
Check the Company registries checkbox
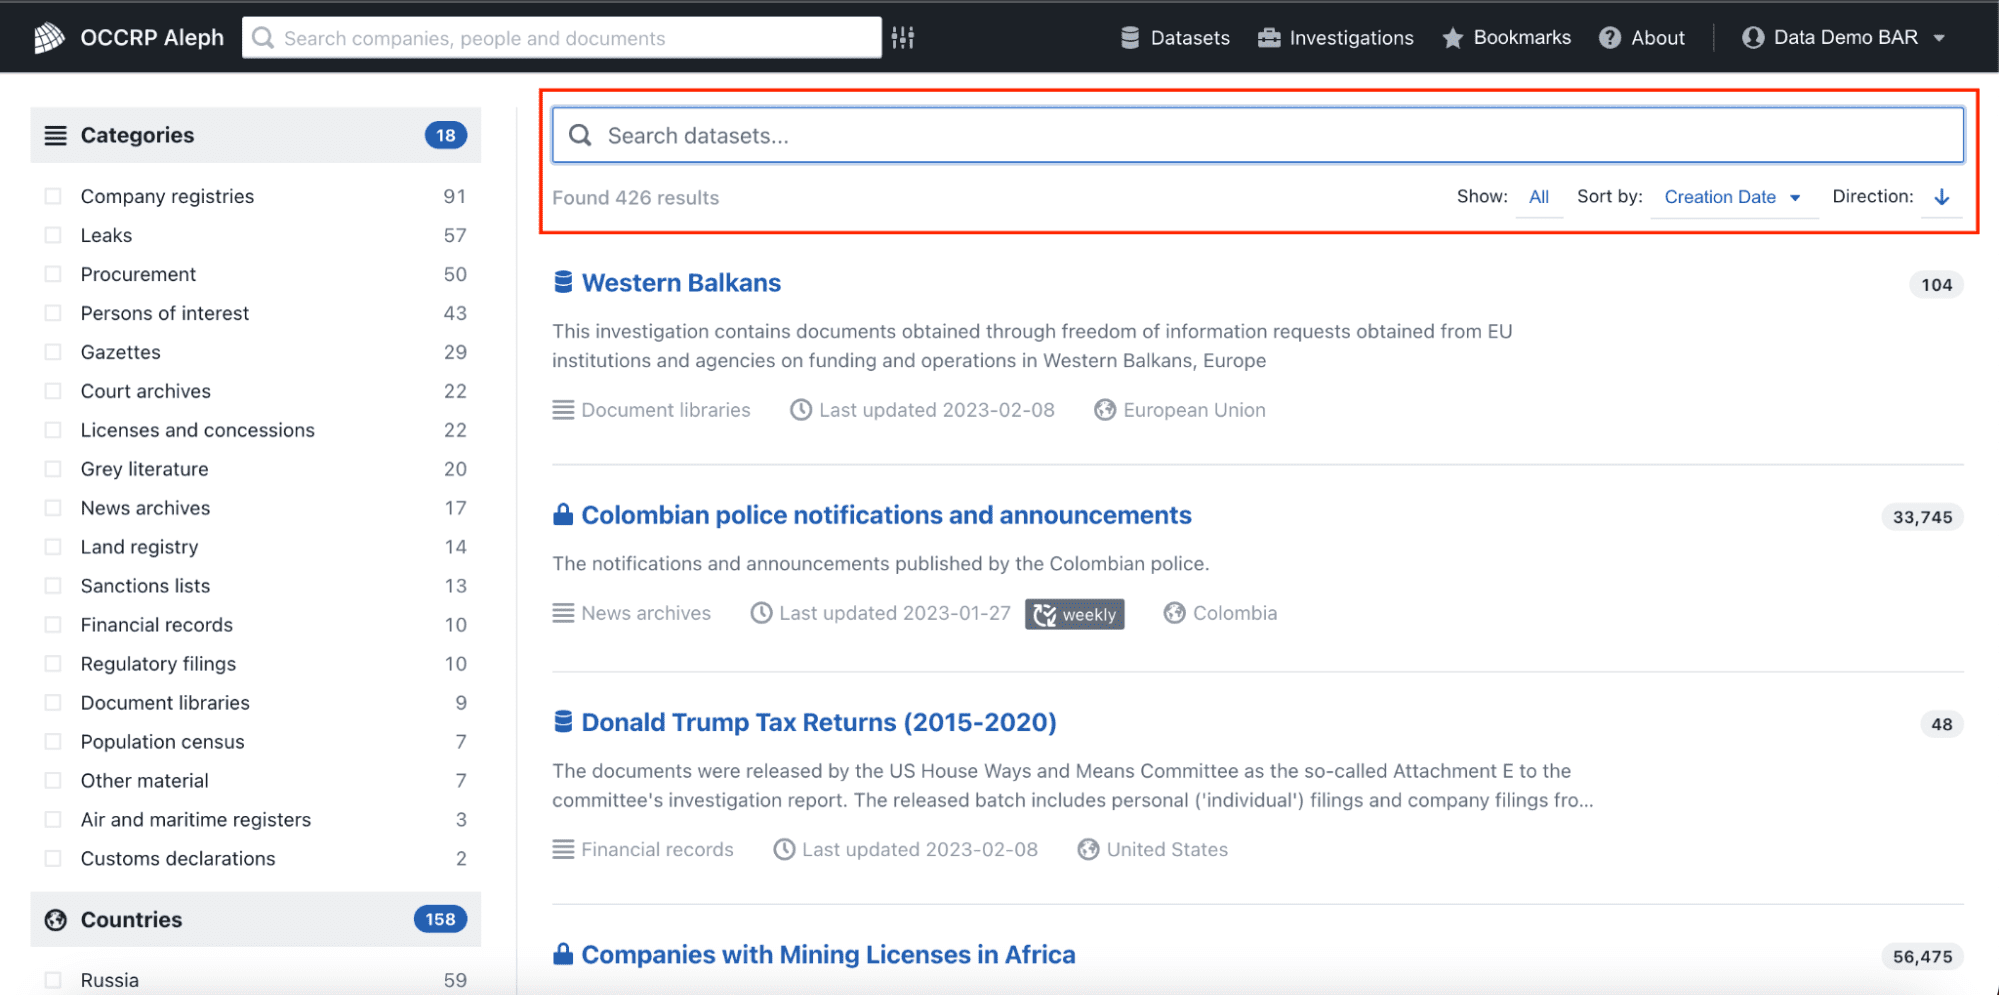53,196
